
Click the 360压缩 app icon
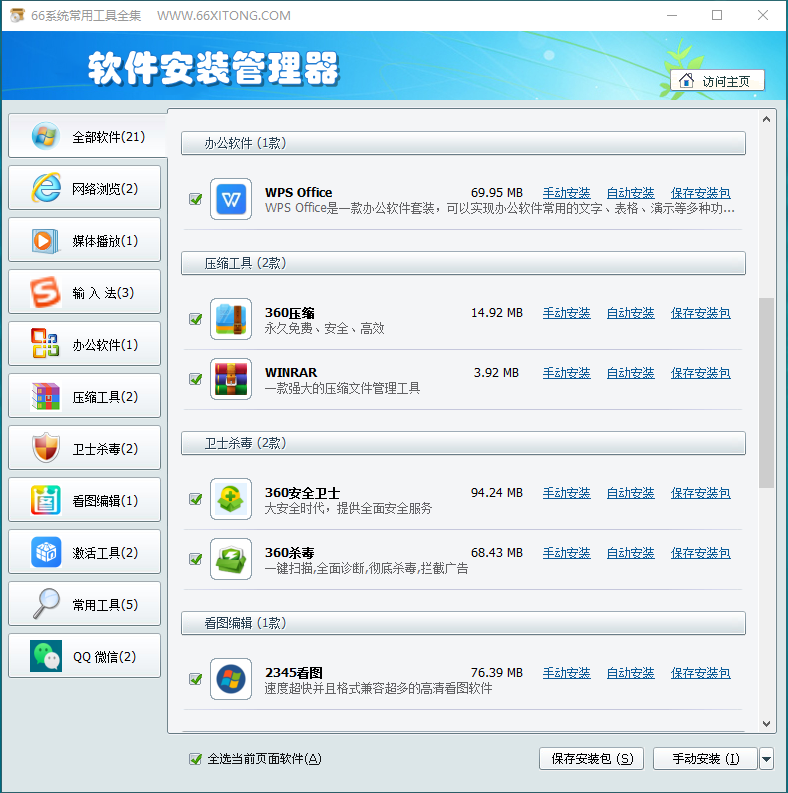[231, 319]
